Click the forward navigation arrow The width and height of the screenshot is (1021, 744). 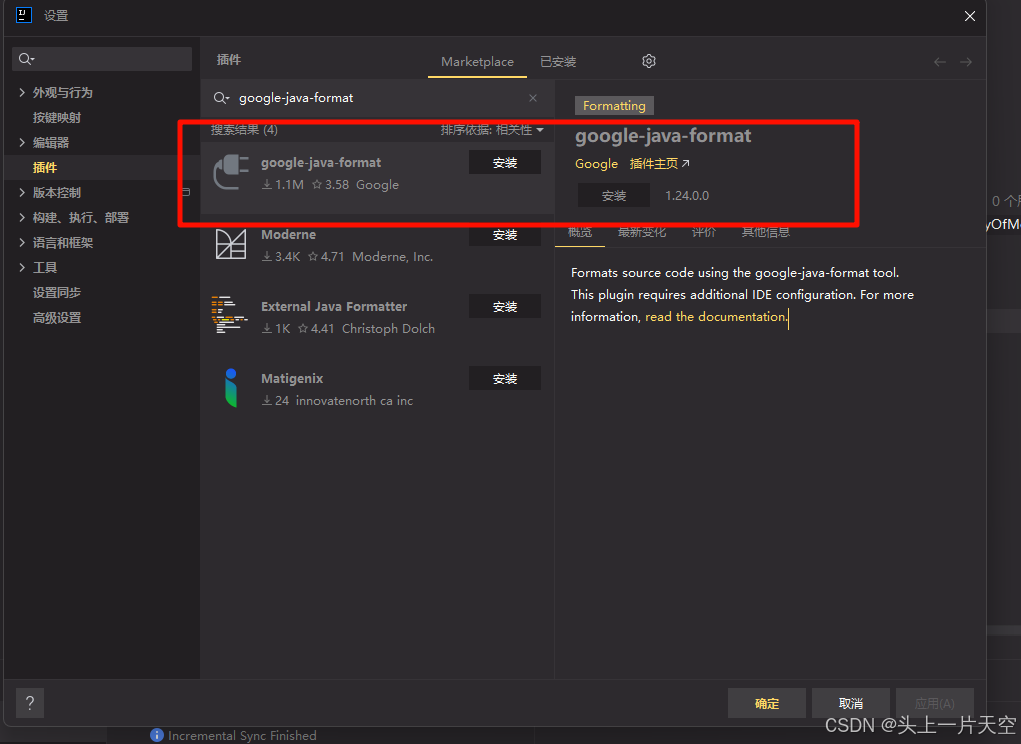pos(966,62)
